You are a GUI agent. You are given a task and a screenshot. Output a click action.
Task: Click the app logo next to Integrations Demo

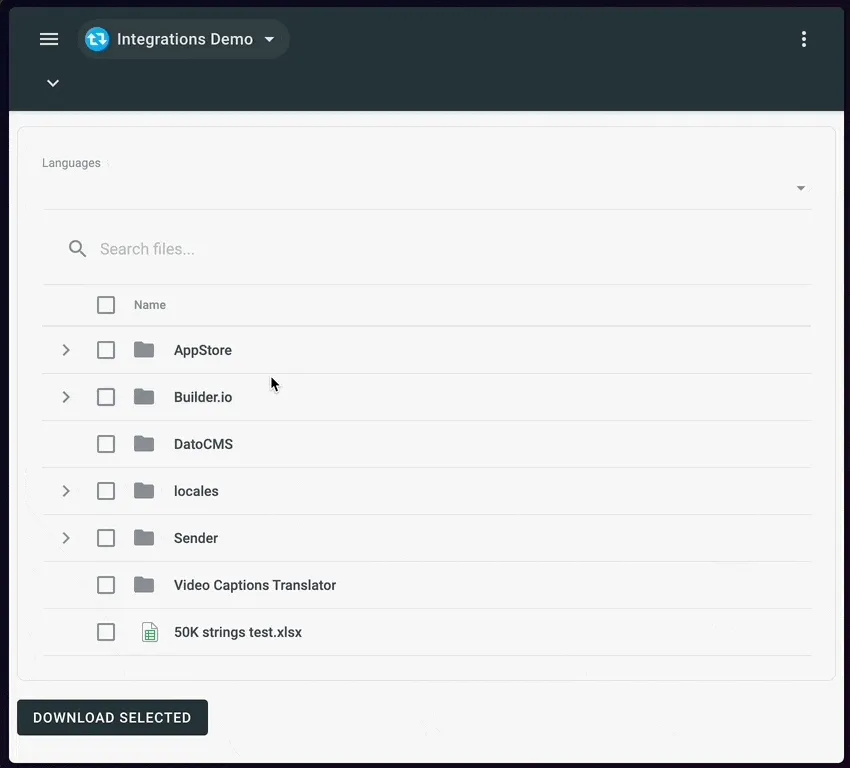point(96,39)
